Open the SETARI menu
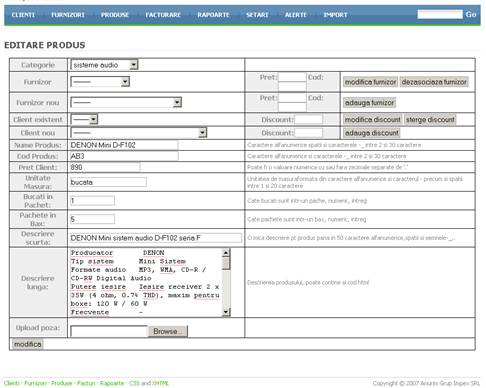Screen dimensions: 486x388 257,15
